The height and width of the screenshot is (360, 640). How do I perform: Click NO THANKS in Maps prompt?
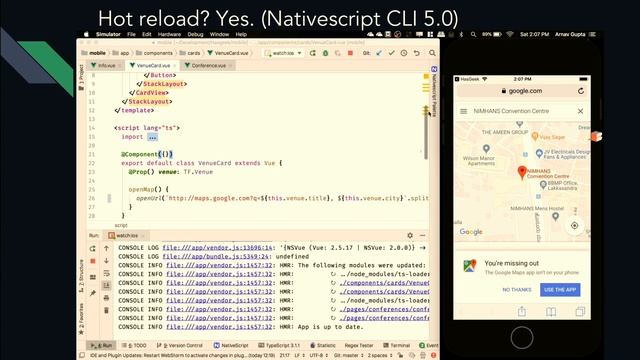[x=517, y=290]
